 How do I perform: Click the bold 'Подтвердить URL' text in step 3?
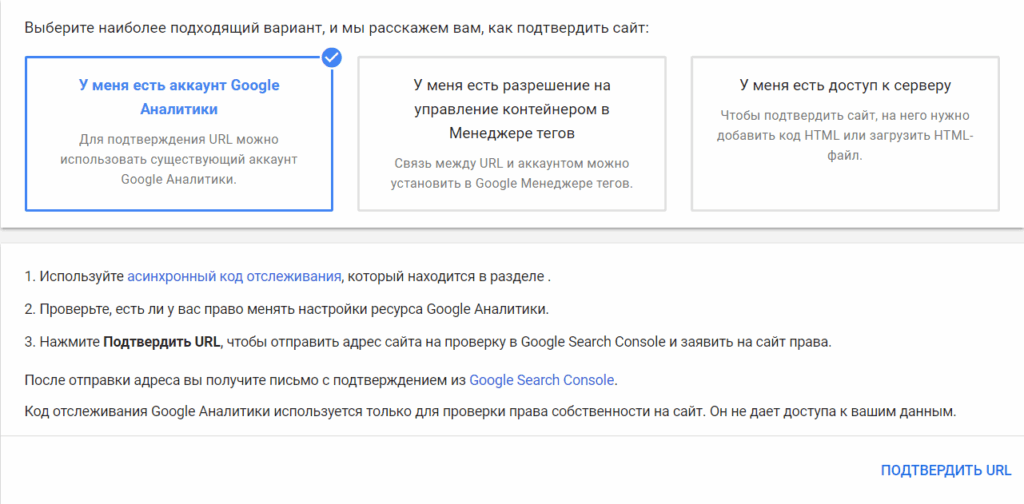tap(161, 342)
